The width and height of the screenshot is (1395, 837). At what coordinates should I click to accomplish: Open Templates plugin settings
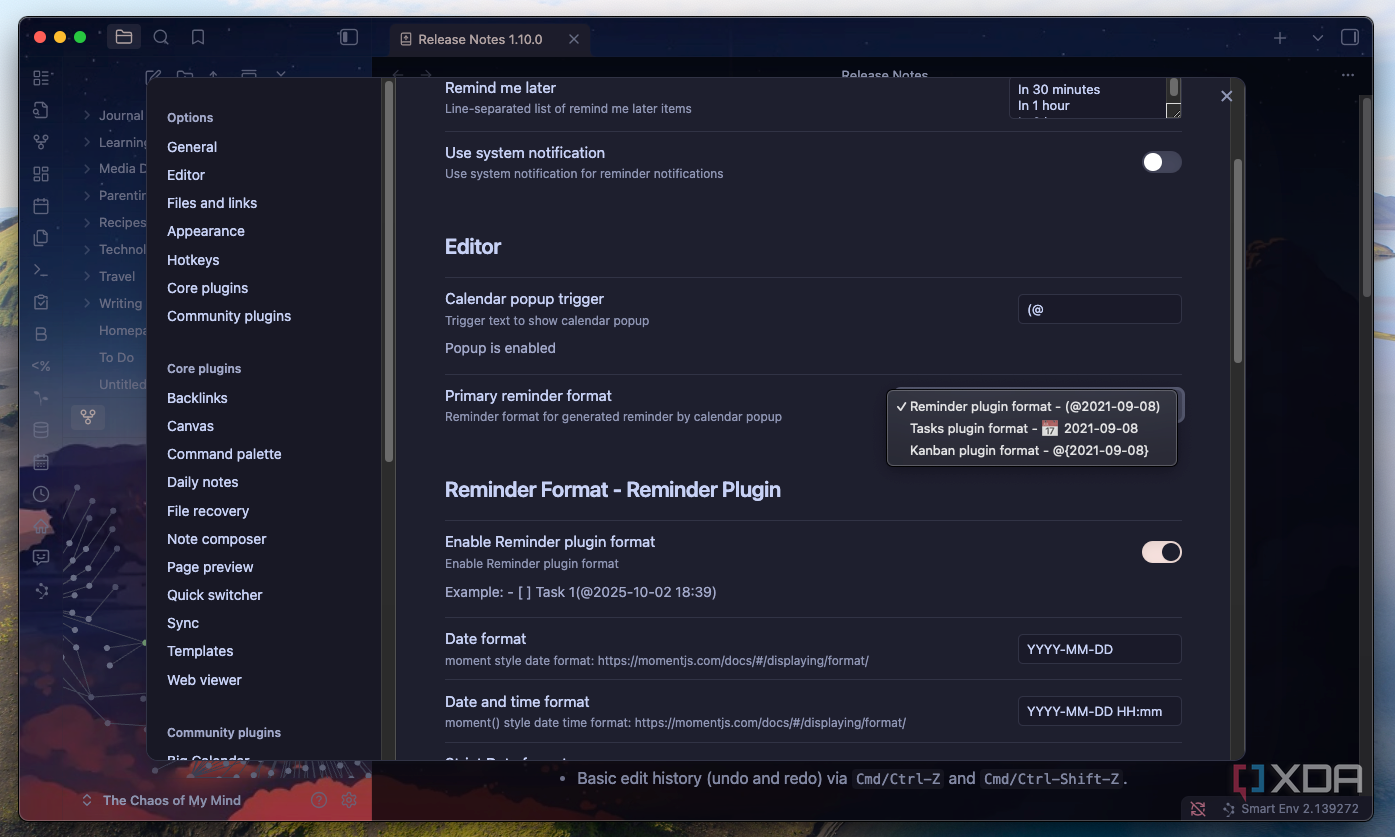(x=200, y=651)
